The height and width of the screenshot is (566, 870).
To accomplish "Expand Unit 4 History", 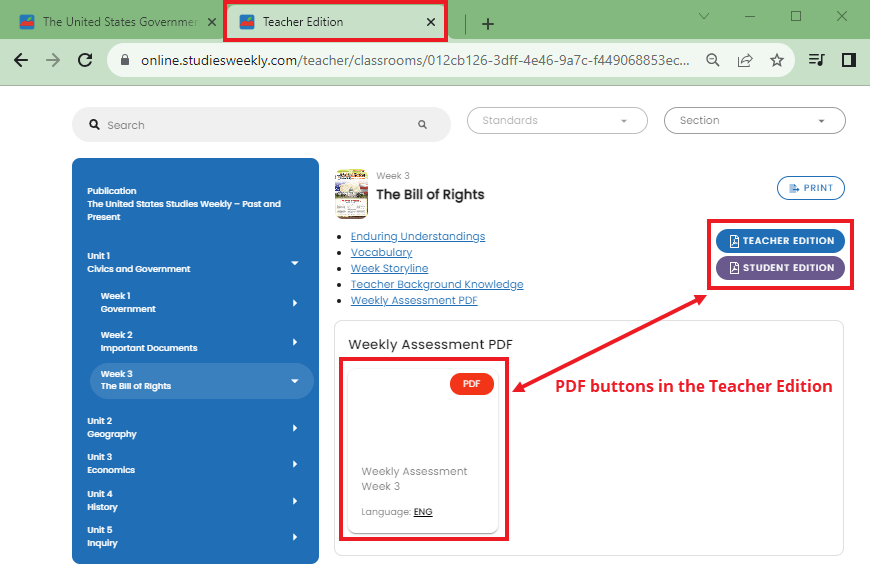I will [295, 501].
